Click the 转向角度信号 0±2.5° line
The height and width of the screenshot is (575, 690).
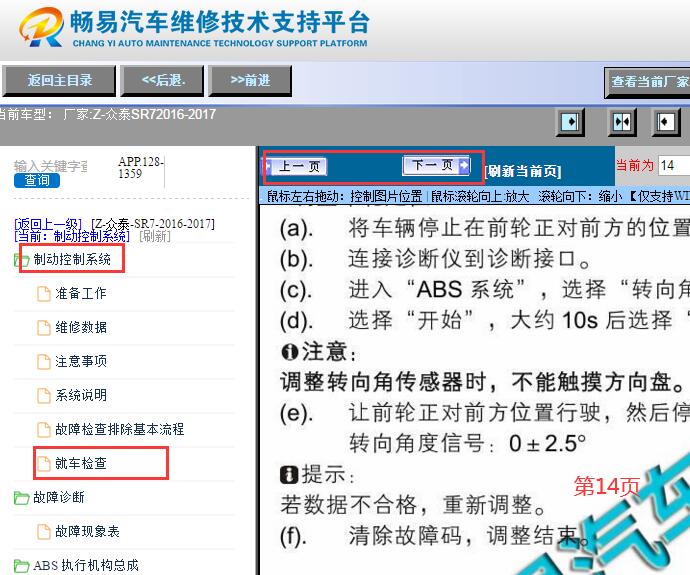click(x=467, y=443)
